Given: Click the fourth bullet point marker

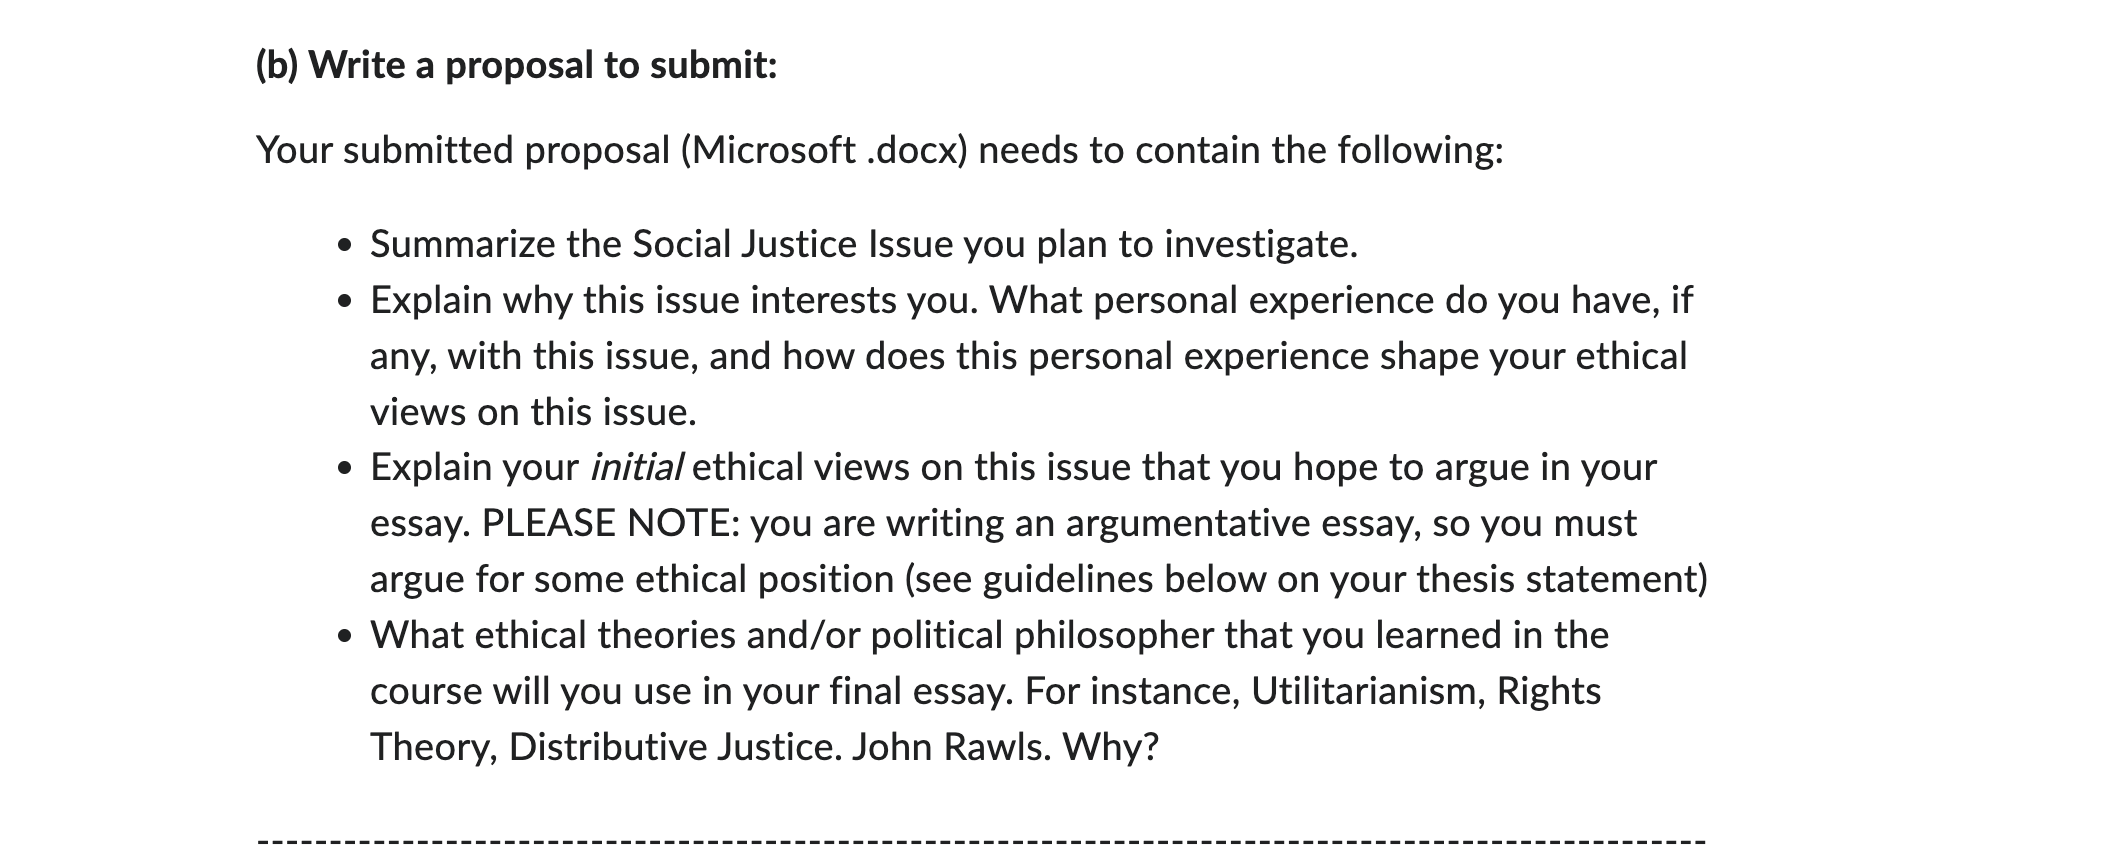Looking at the screenshot, I should (346, 637).
